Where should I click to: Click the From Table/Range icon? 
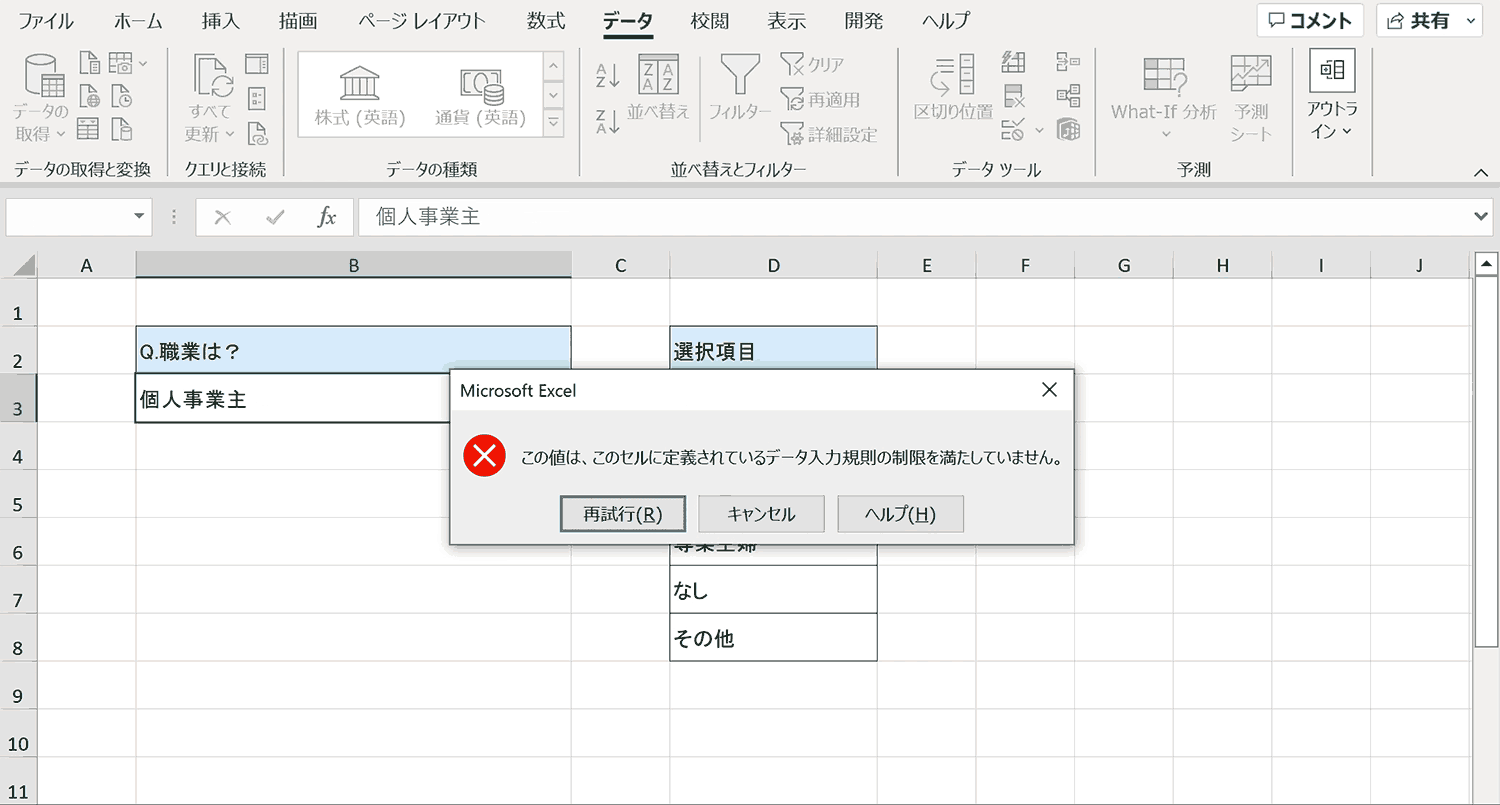pyautogui.click(x=90, y=129)
